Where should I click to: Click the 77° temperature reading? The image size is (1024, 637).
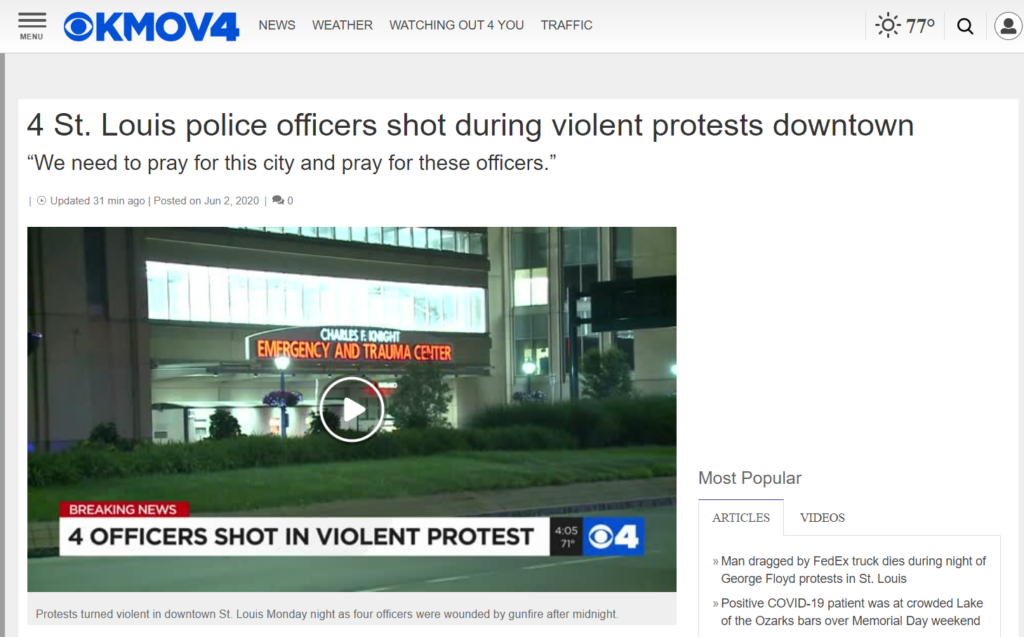coord(920,26)
